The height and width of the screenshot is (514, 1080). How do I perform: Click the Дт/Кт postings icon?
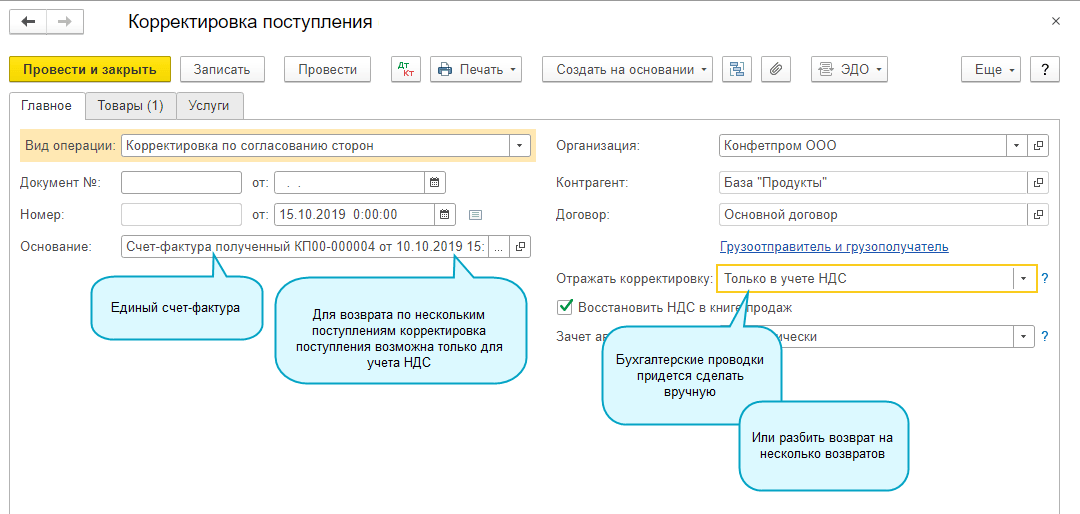click(x=406, y=69)
